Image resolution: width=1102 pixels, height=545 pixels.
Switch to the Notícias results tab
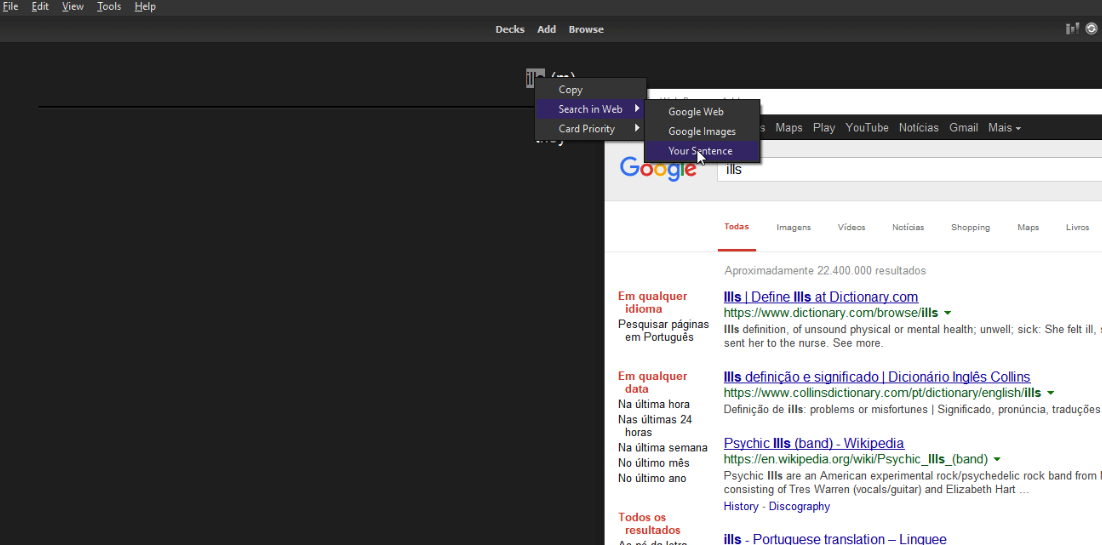coord(908,227)
